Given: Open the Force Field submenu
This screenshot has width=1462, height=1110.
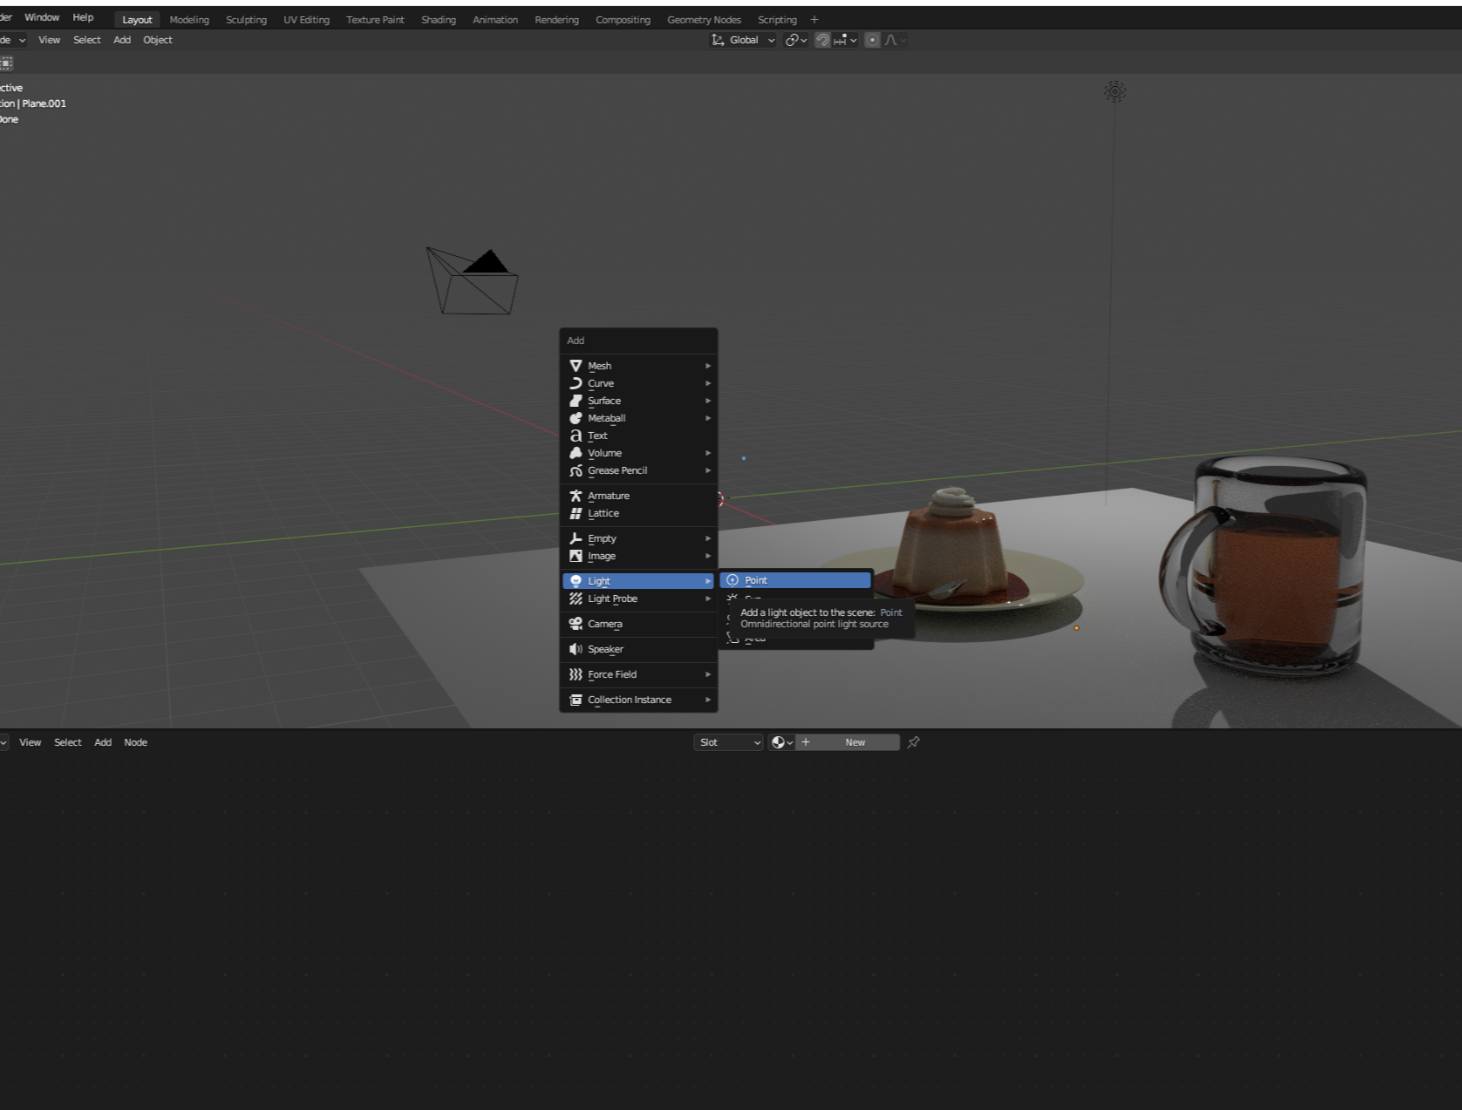Looking at the screenshot, I should [x=638, y=675].
